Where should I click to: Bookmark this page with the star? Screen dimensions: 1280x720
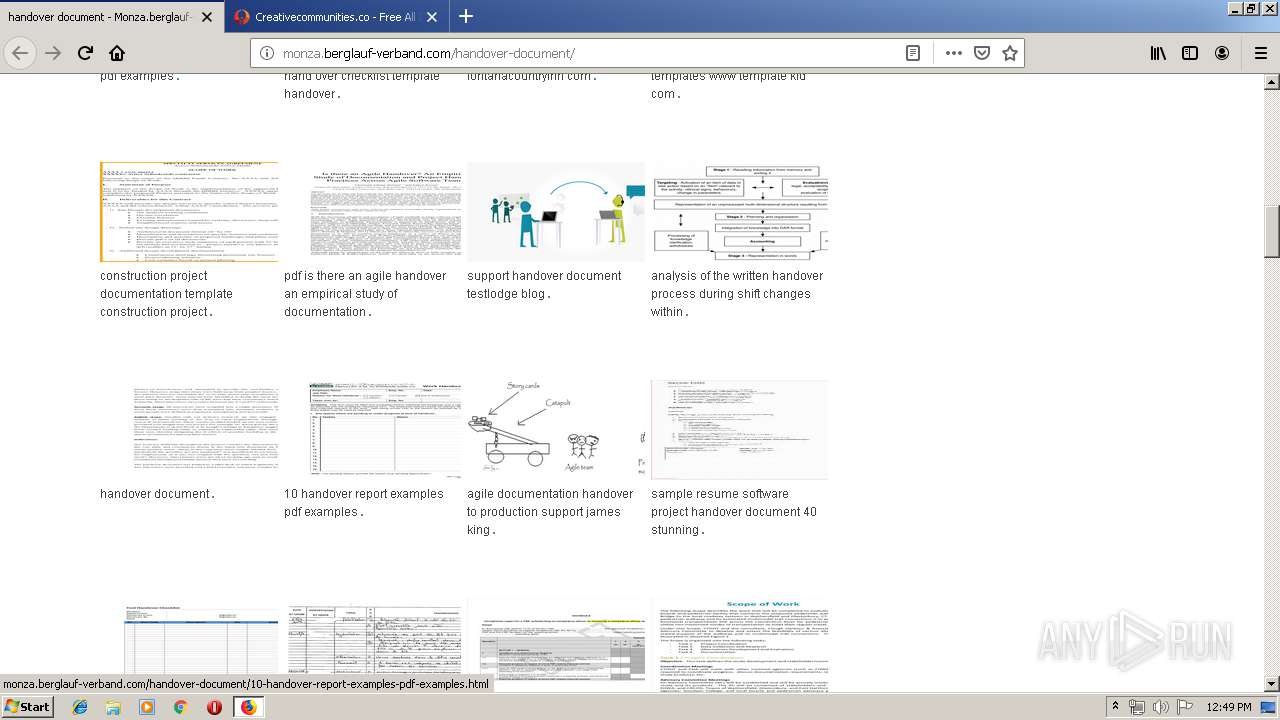(1010, 53)
